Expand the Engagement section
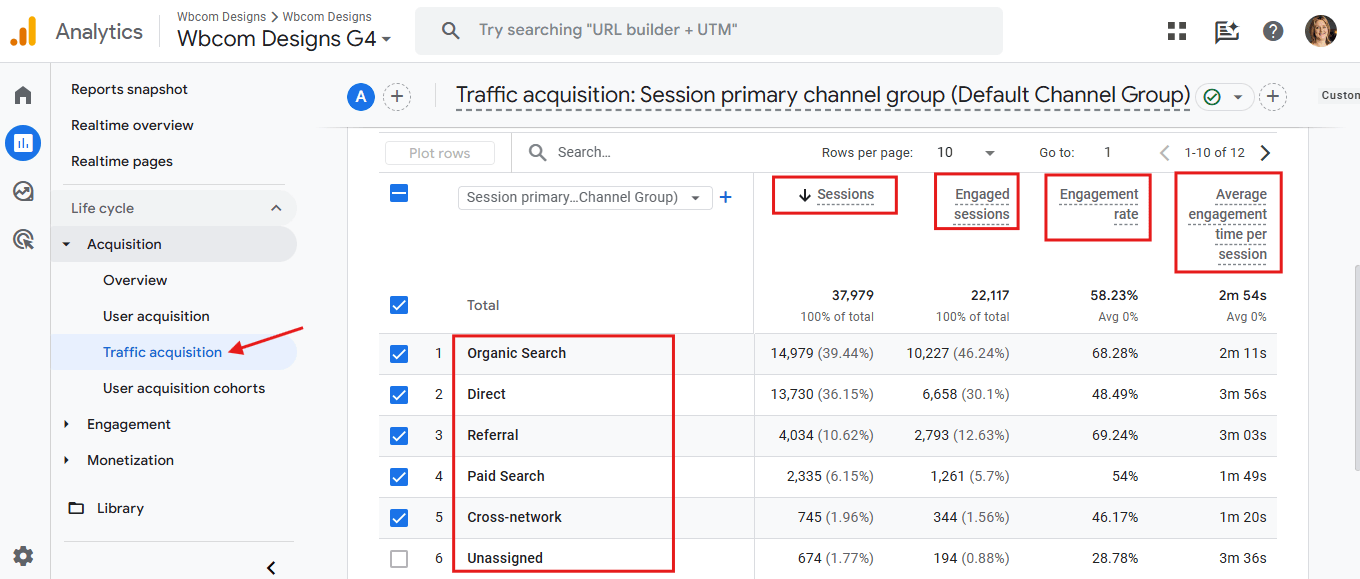The image size is (1360, 579). point(128,423)
